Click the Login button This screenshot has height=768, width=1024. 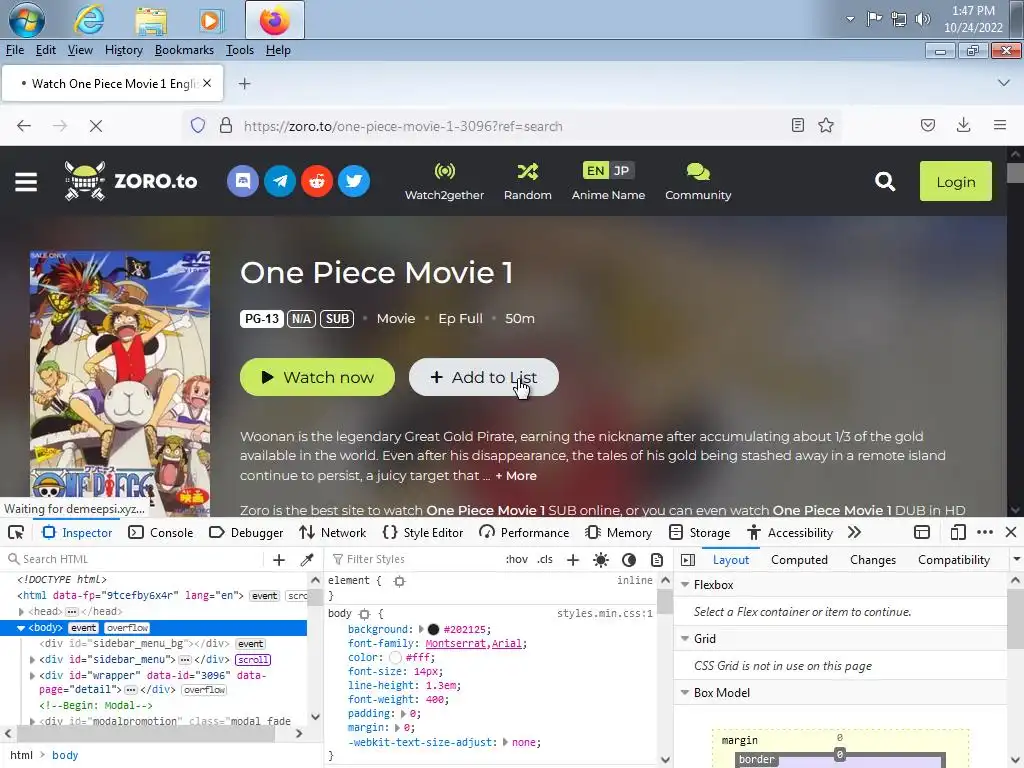pos(955,182)
